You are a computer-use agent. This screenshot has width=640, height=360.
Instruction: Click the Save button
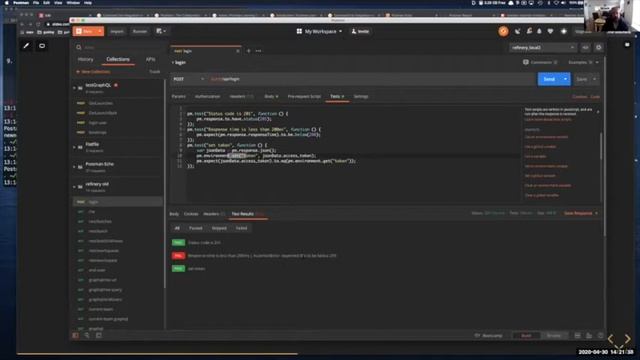point(582,79)
